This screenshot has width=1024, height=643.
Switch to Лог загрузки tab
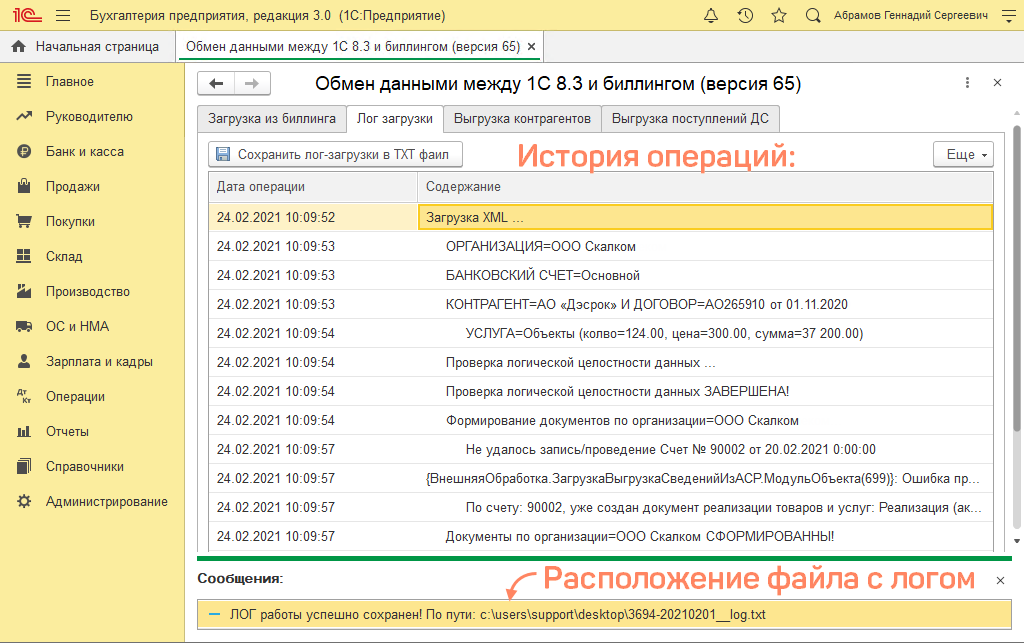394,119
